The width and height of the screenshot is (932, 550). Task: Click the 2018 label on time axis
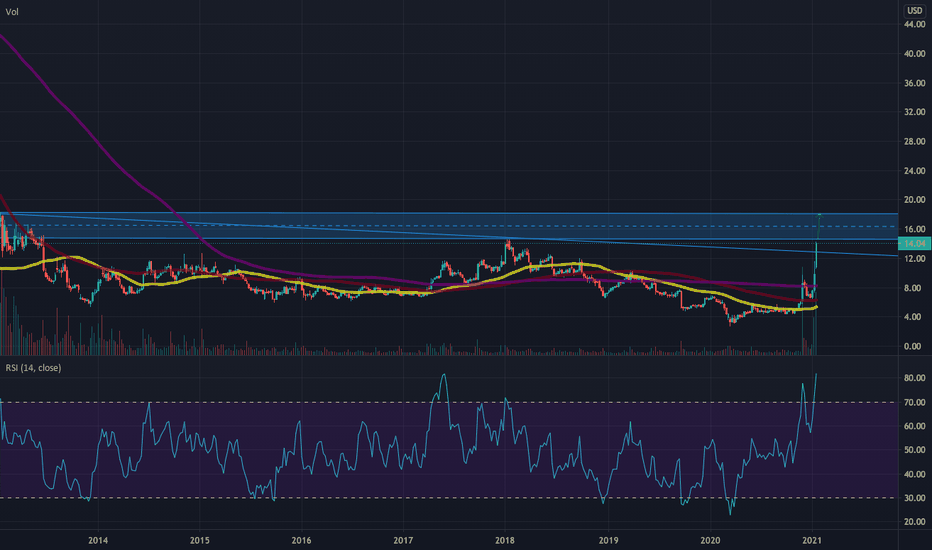point(505,540)
